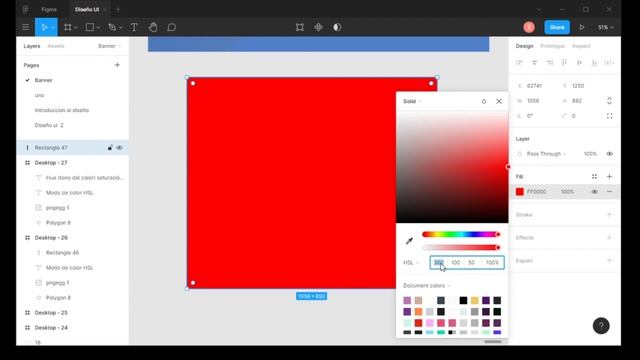Select the Move tool
Image resolution: width=640 pixels, height=360 pixels.
click(44, 27)
